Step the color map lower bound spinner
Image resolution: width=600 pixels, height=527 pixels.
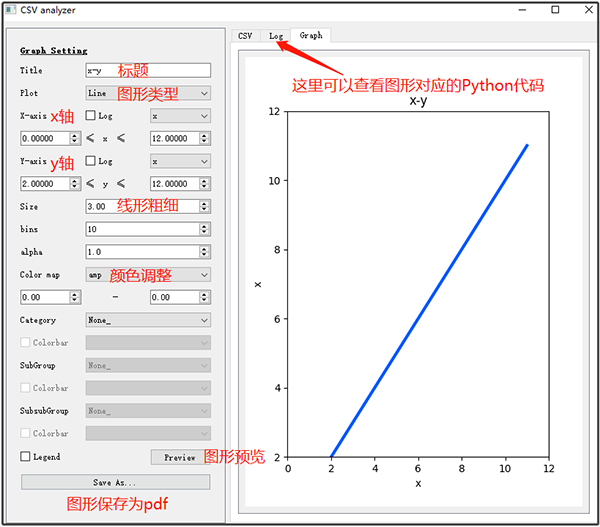coord(75,297)
